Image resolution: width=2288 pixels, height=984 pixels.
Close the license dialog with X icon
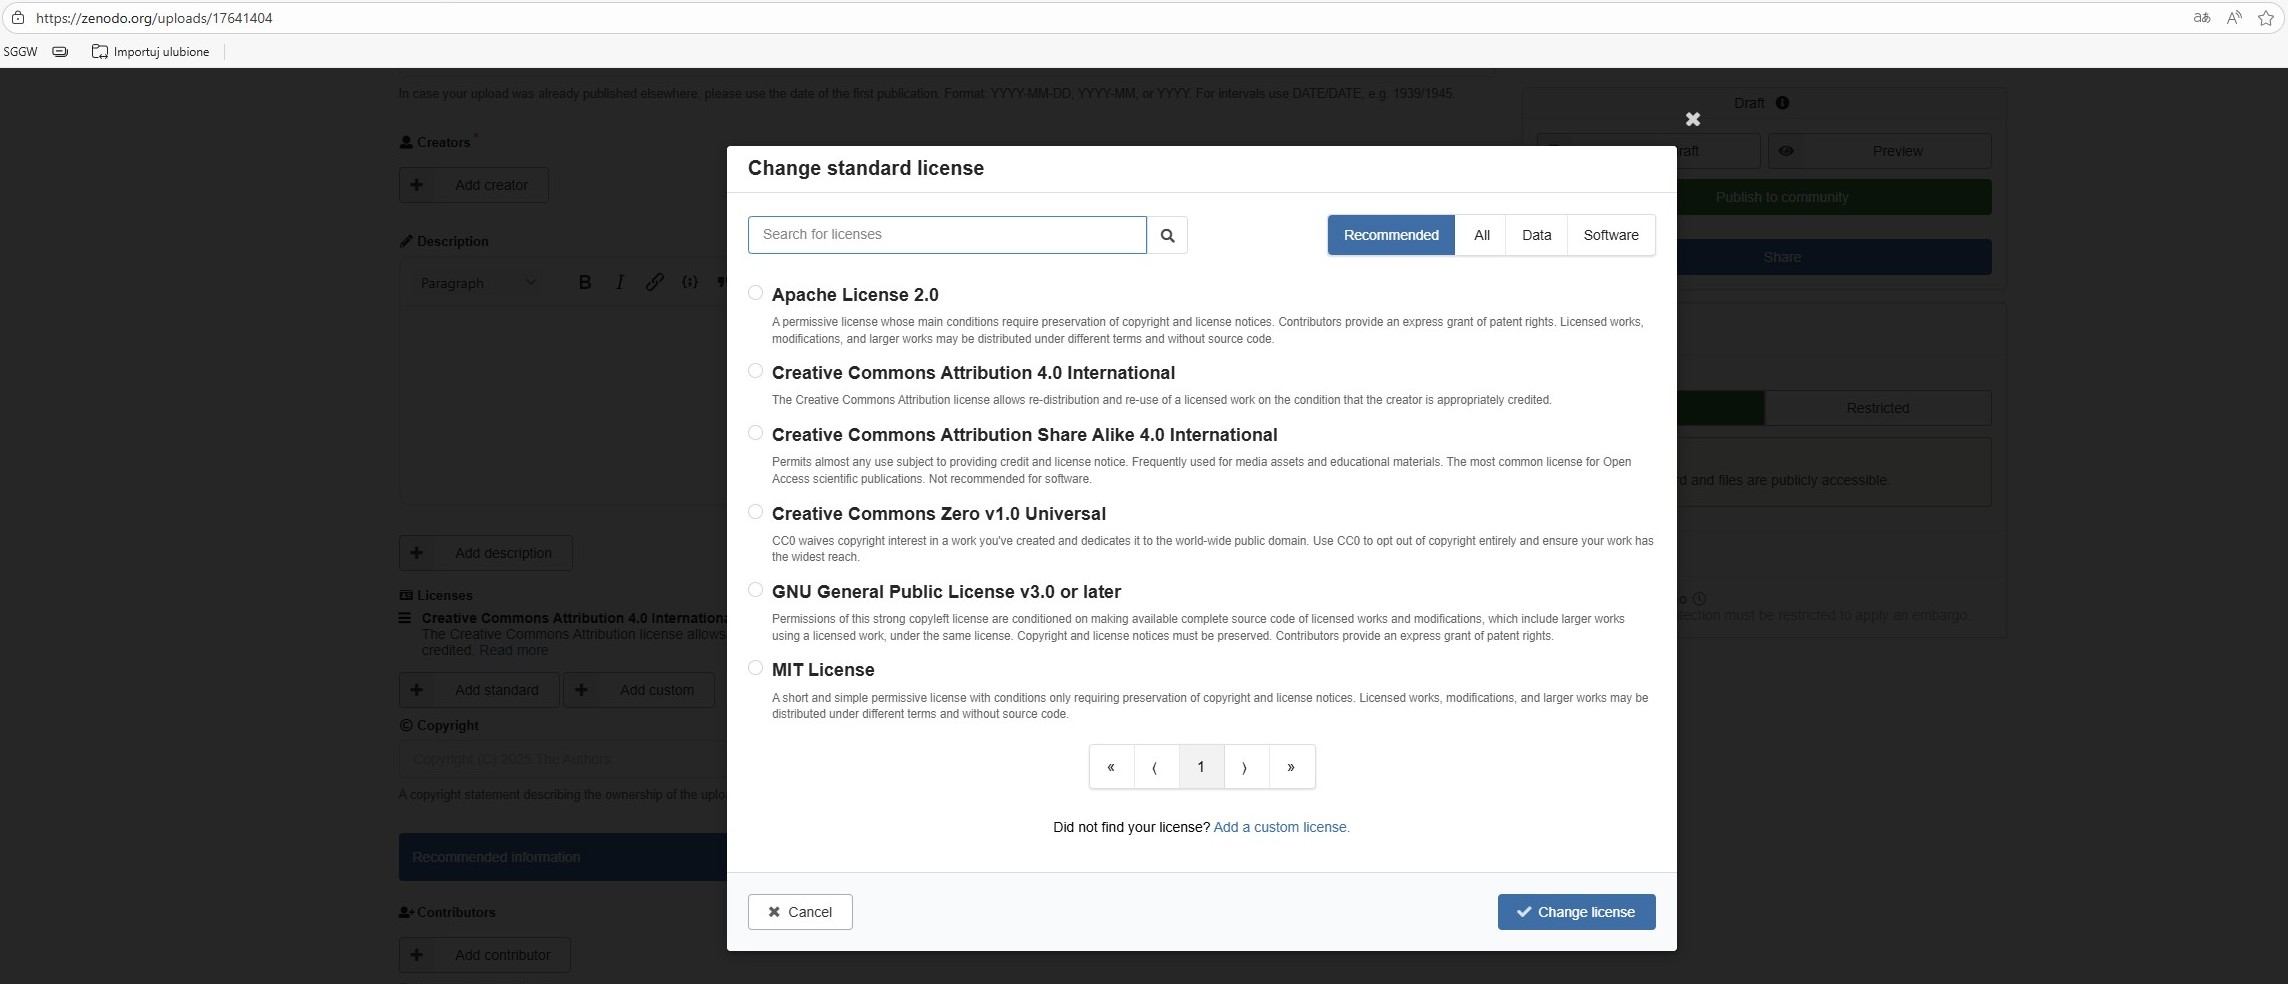point(1692,120)
